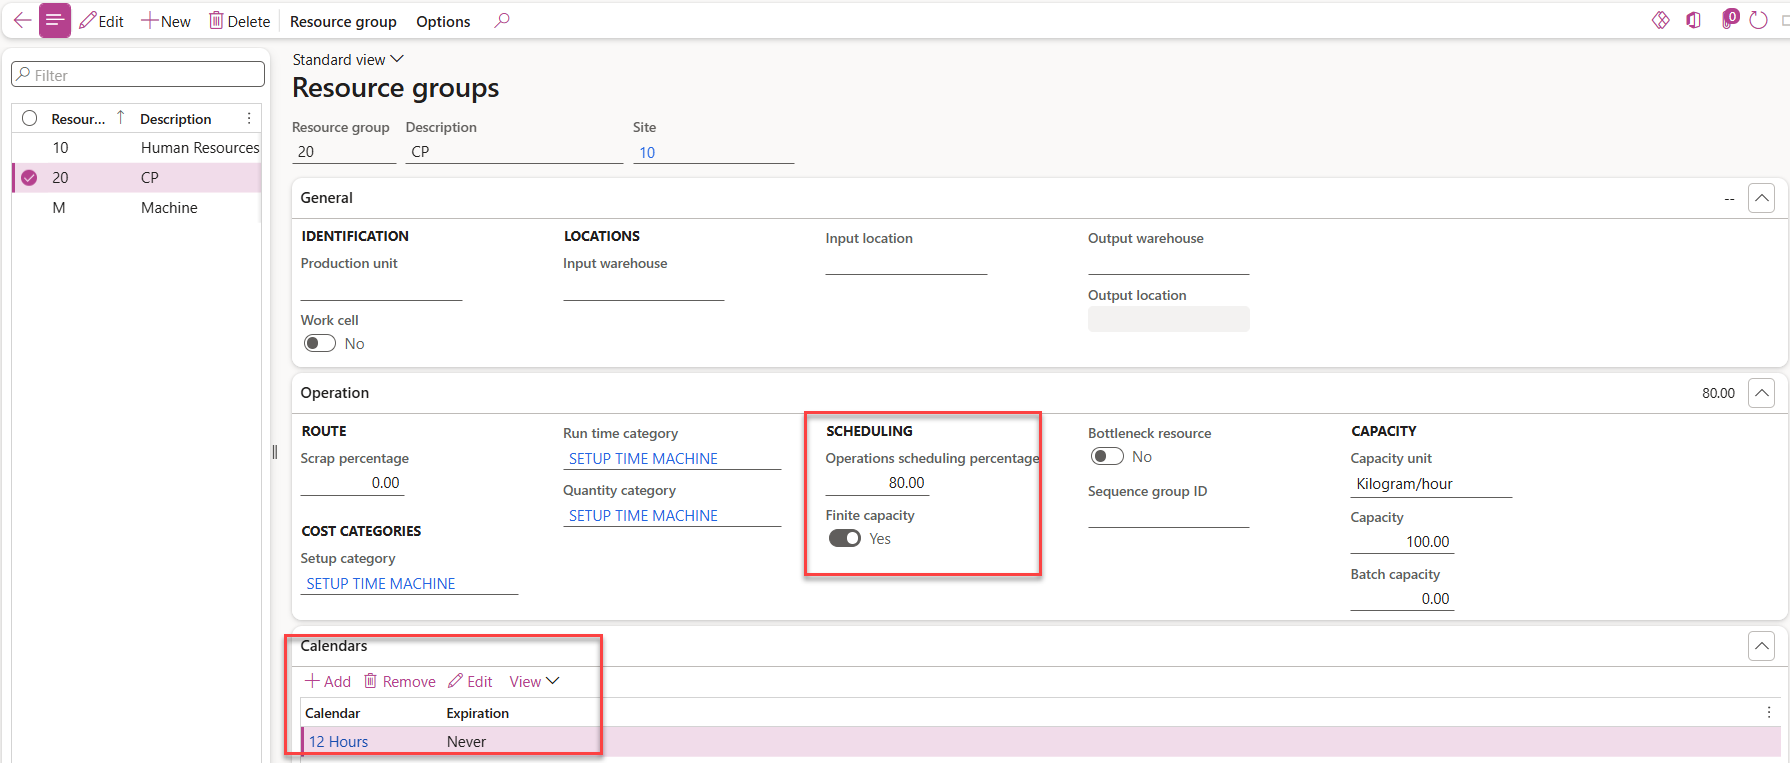Tick the select-all circle in the list header
1790x763 pixels.
click(30, 118)
